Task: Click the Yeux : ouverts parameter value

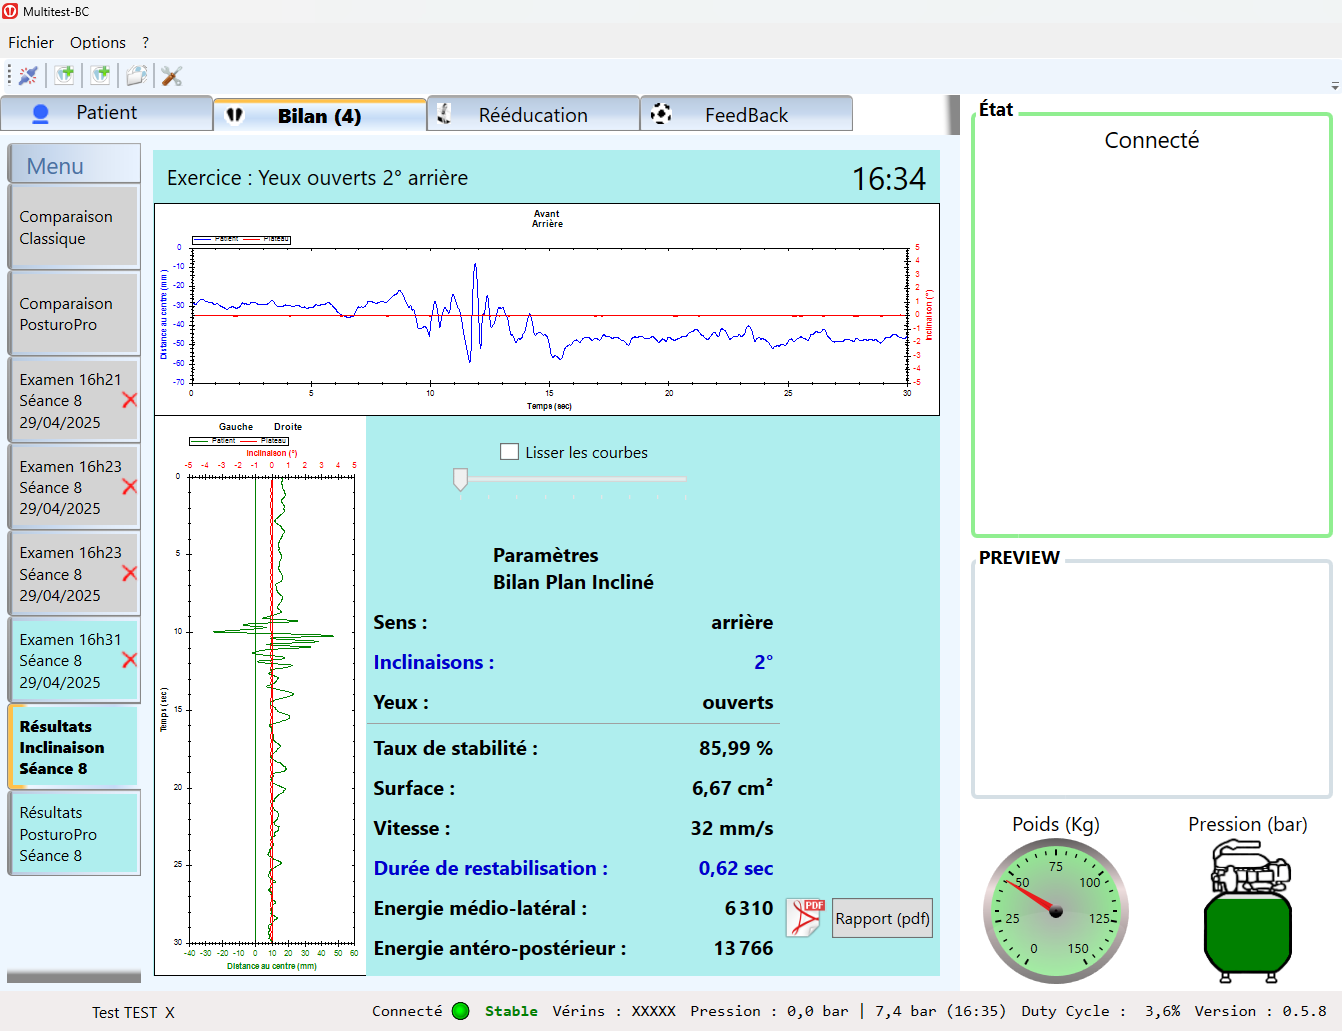Action: click(738, 702)
